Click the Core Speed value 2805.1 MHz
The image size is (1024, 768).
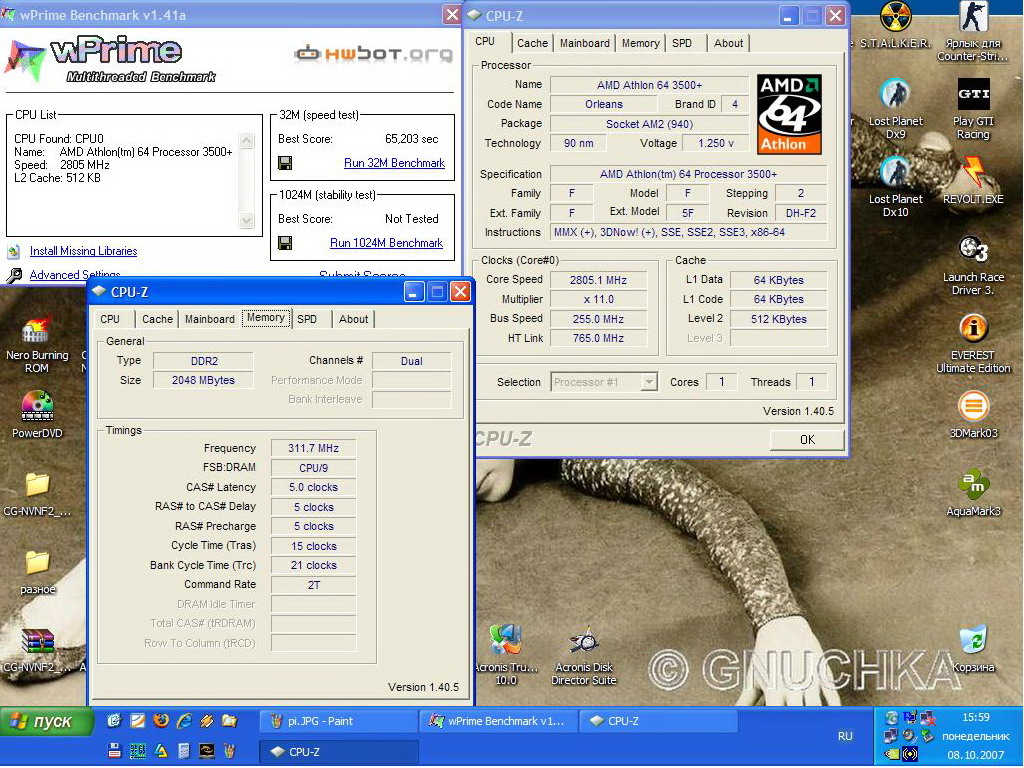[x=598, y=280]
